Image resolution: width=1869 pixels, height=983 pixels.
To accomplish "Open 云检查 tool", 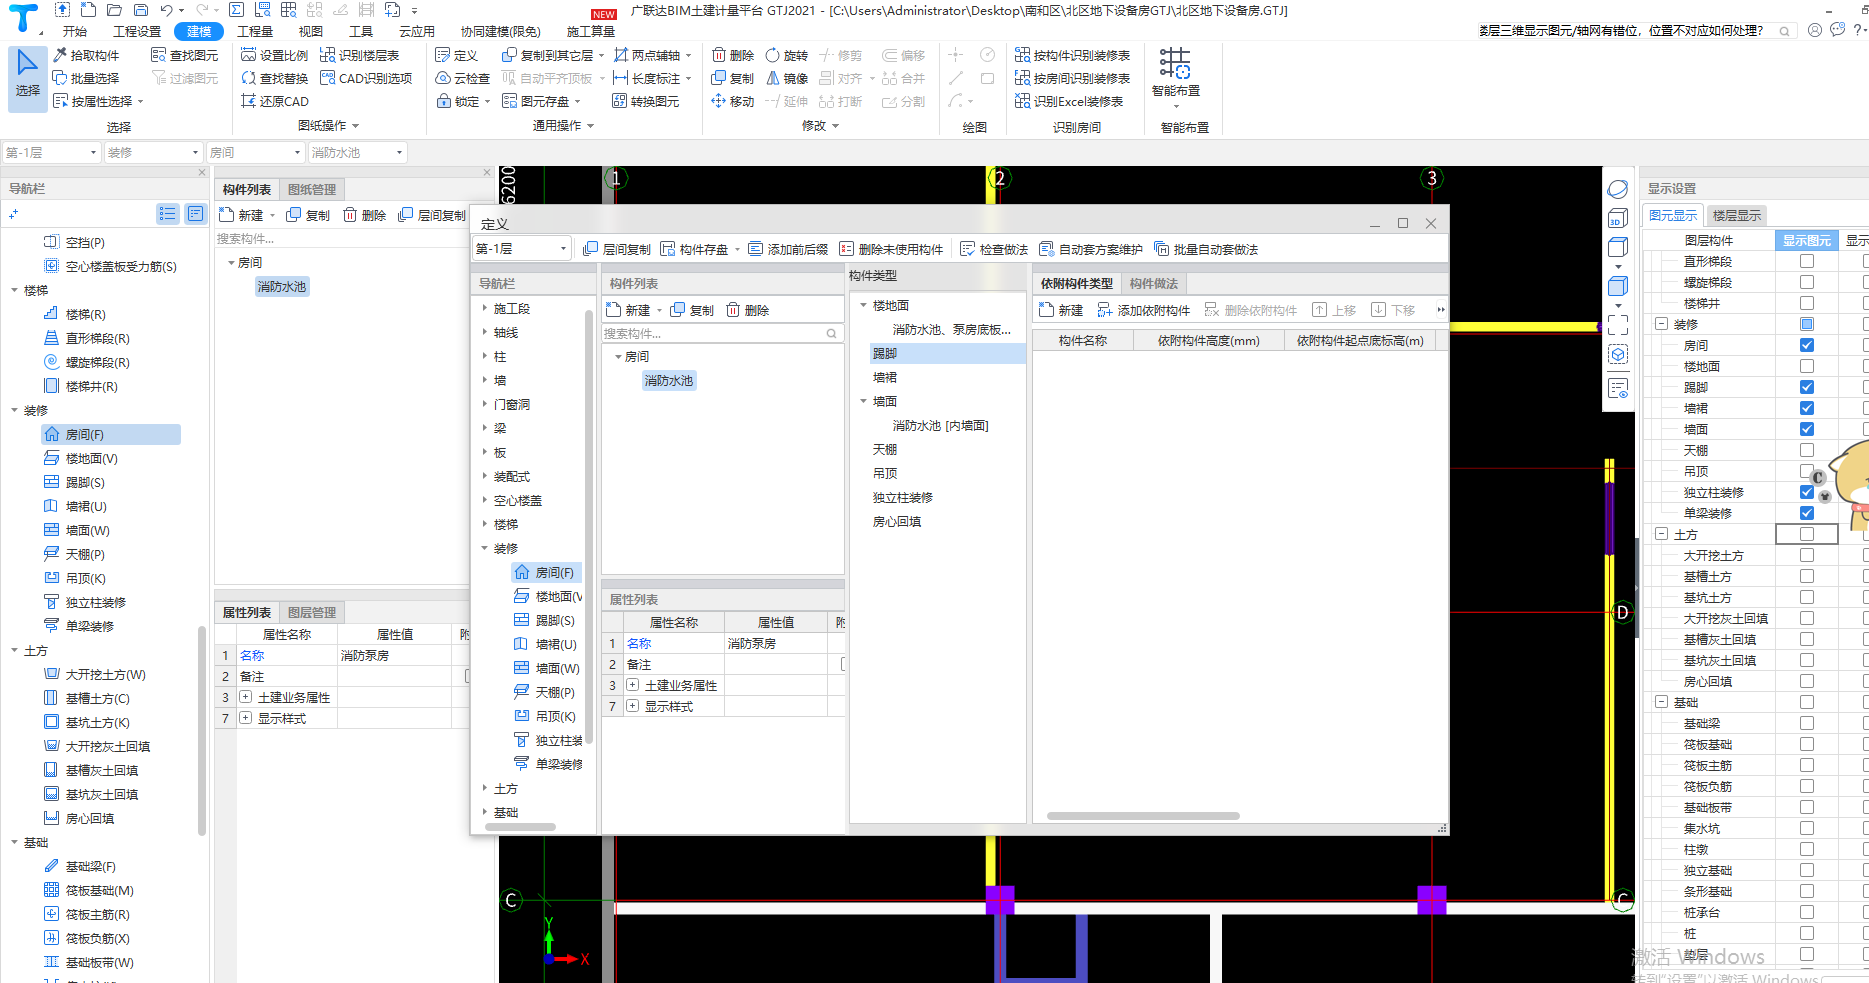I will point(462,78).
